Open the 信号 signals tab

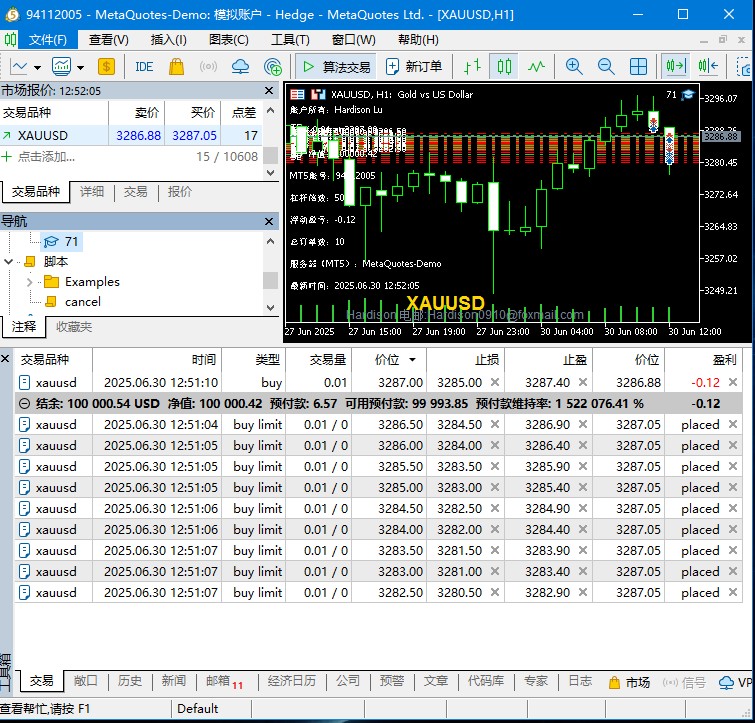[684, 682]
